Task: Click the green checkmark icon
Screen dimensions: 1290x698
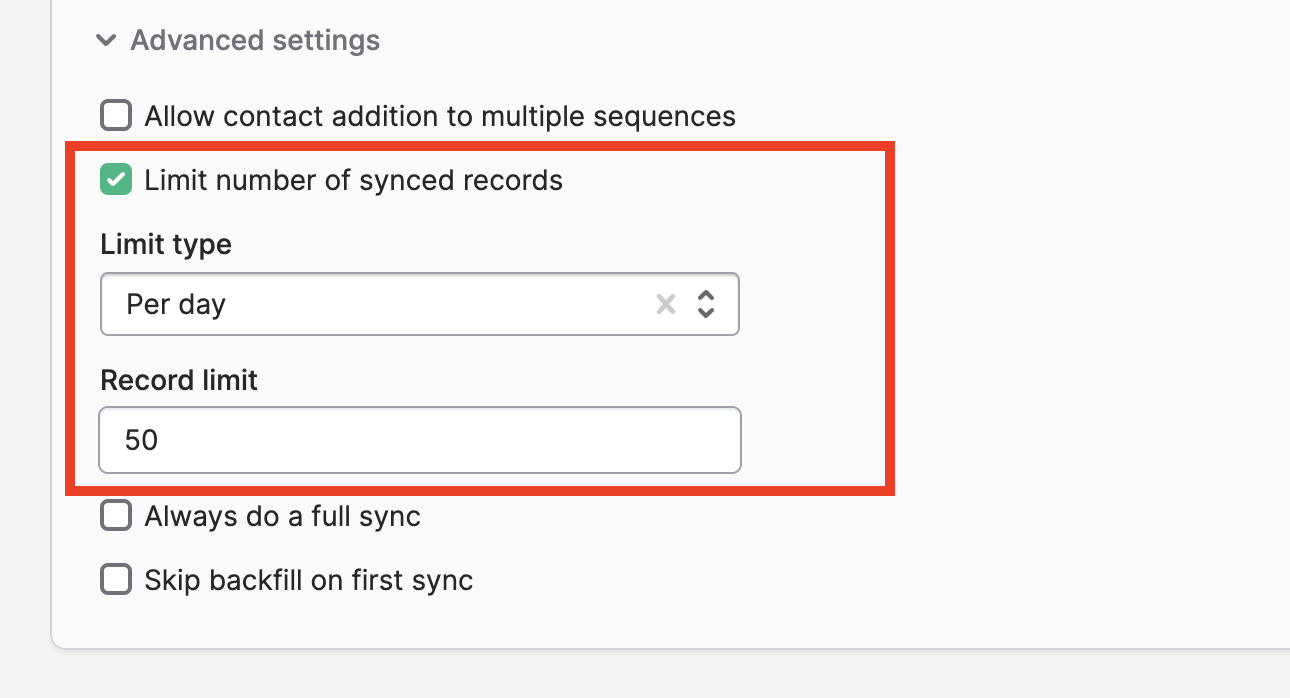Action: tap(116, 180)
